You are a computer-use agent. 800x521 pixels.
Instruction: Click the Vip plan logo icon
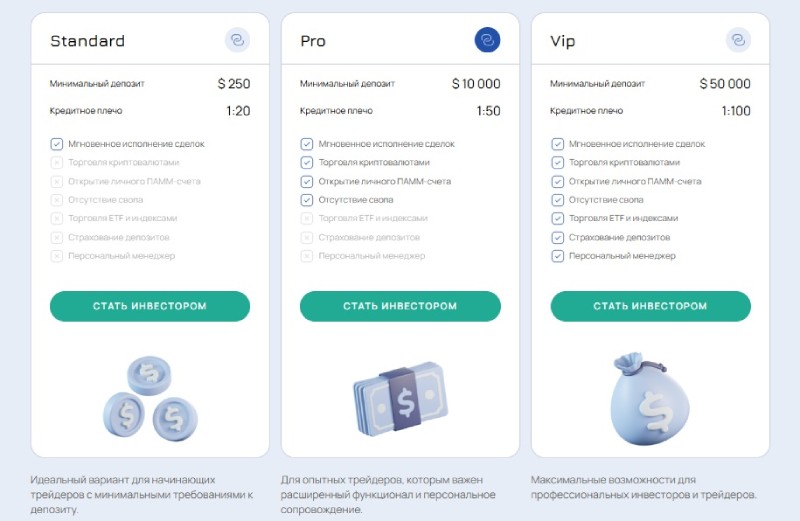737,40
